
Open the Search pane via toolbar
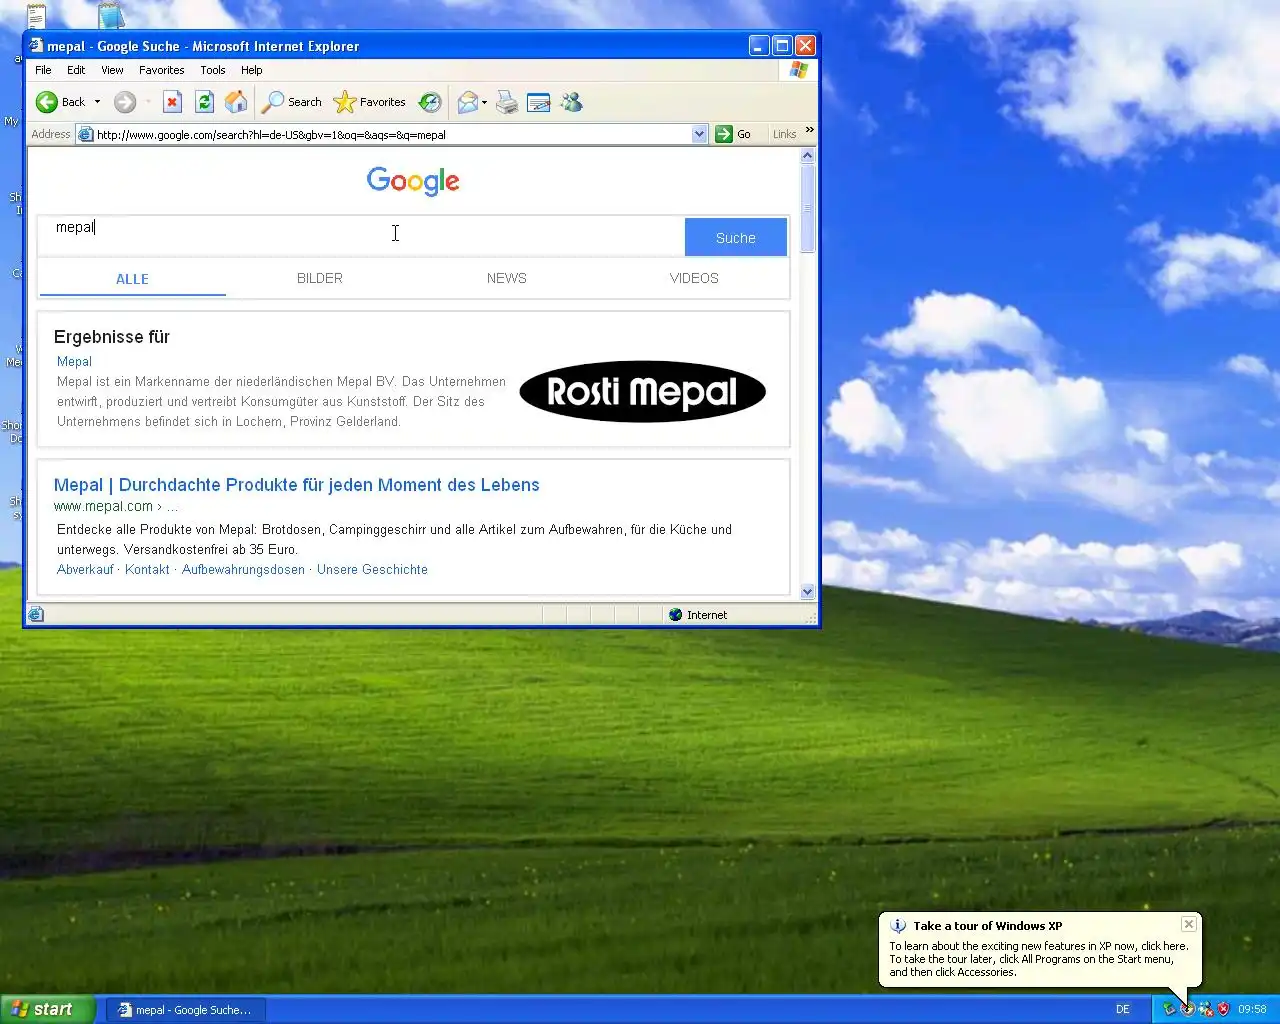[x=292, y=102]
